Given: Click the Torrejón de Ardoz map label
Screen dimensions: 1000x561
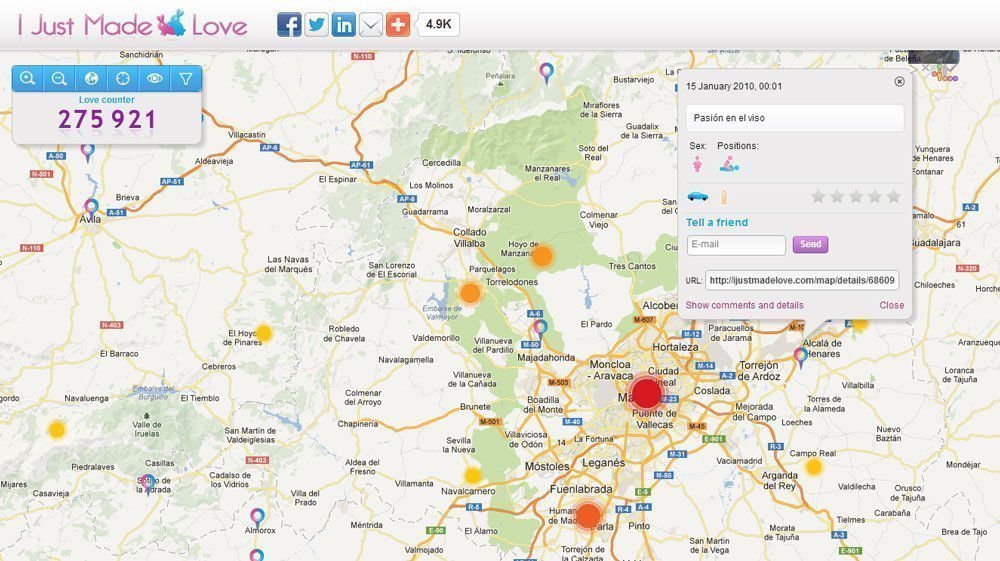Looking at the screenshot, I should [x=759, y=370].
